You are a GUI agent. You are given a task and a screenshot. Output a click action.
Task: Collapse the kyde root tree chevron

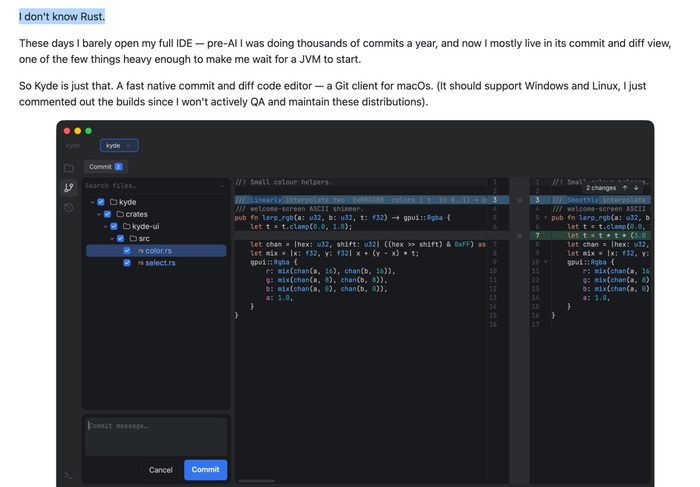point(92,202)
